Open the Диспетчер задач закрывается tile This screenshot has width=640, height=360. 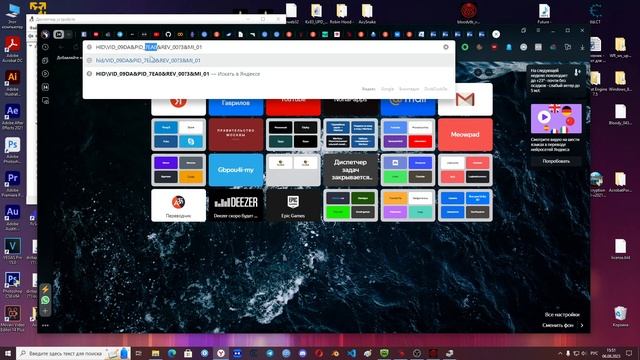pos(350,170)
